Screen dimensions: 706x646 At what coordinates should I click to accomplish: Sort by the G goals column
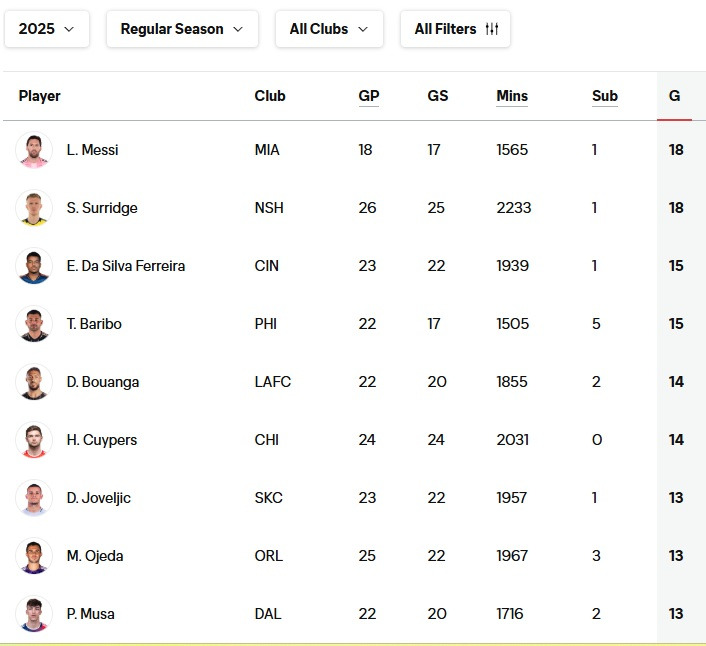(x=675, y=96)
